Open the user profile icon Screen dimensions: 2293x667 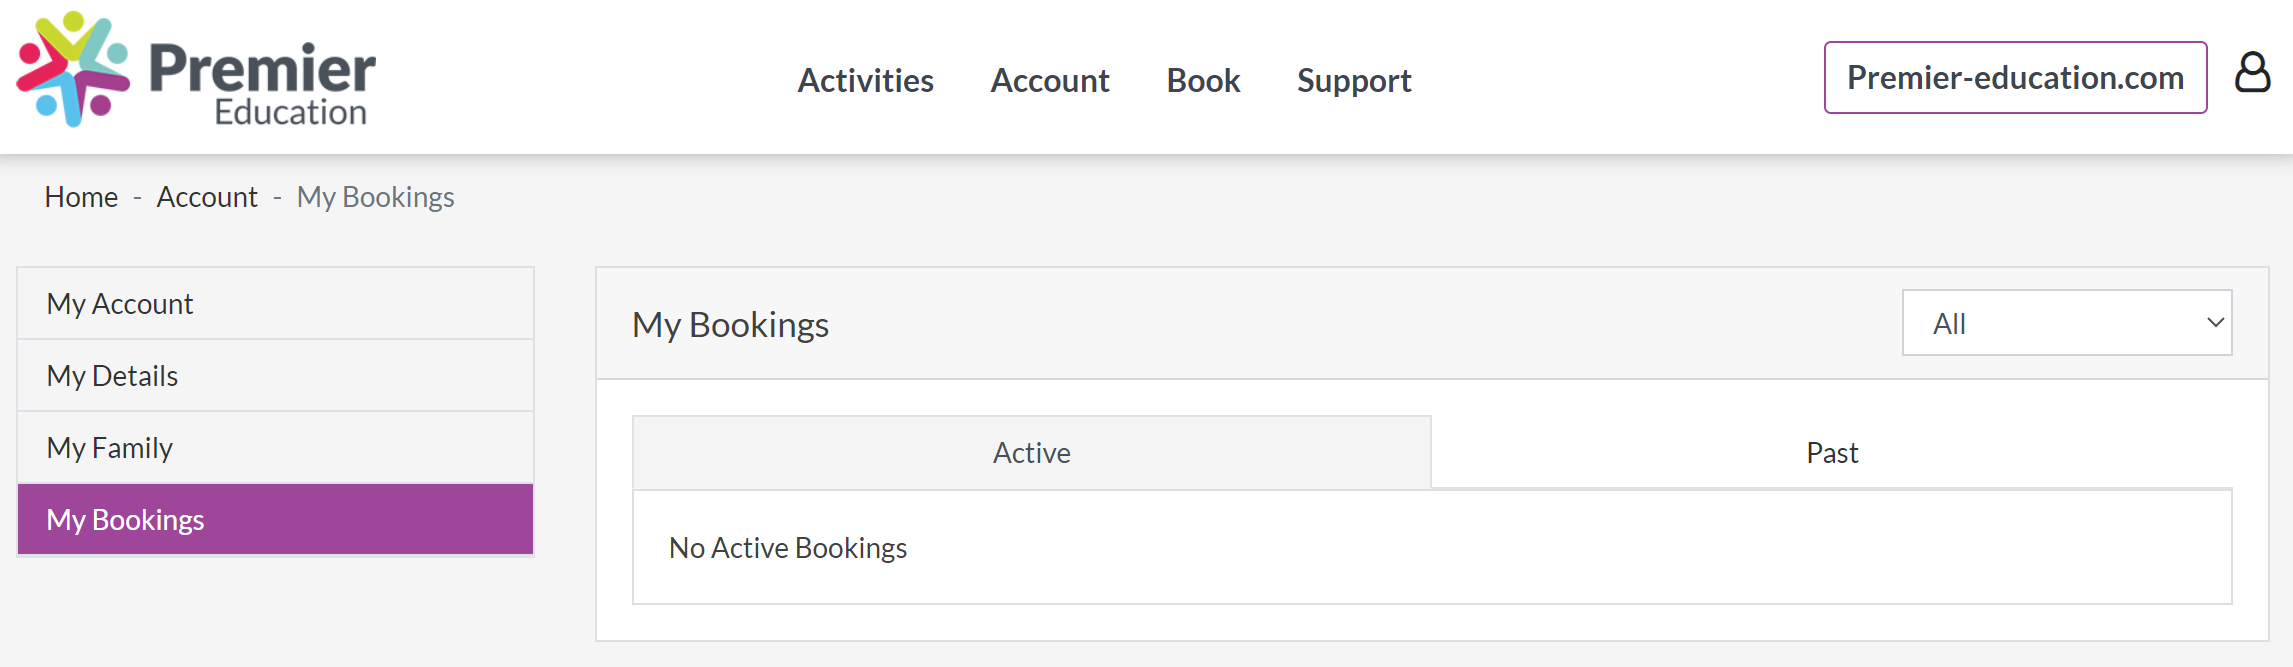2252,73
